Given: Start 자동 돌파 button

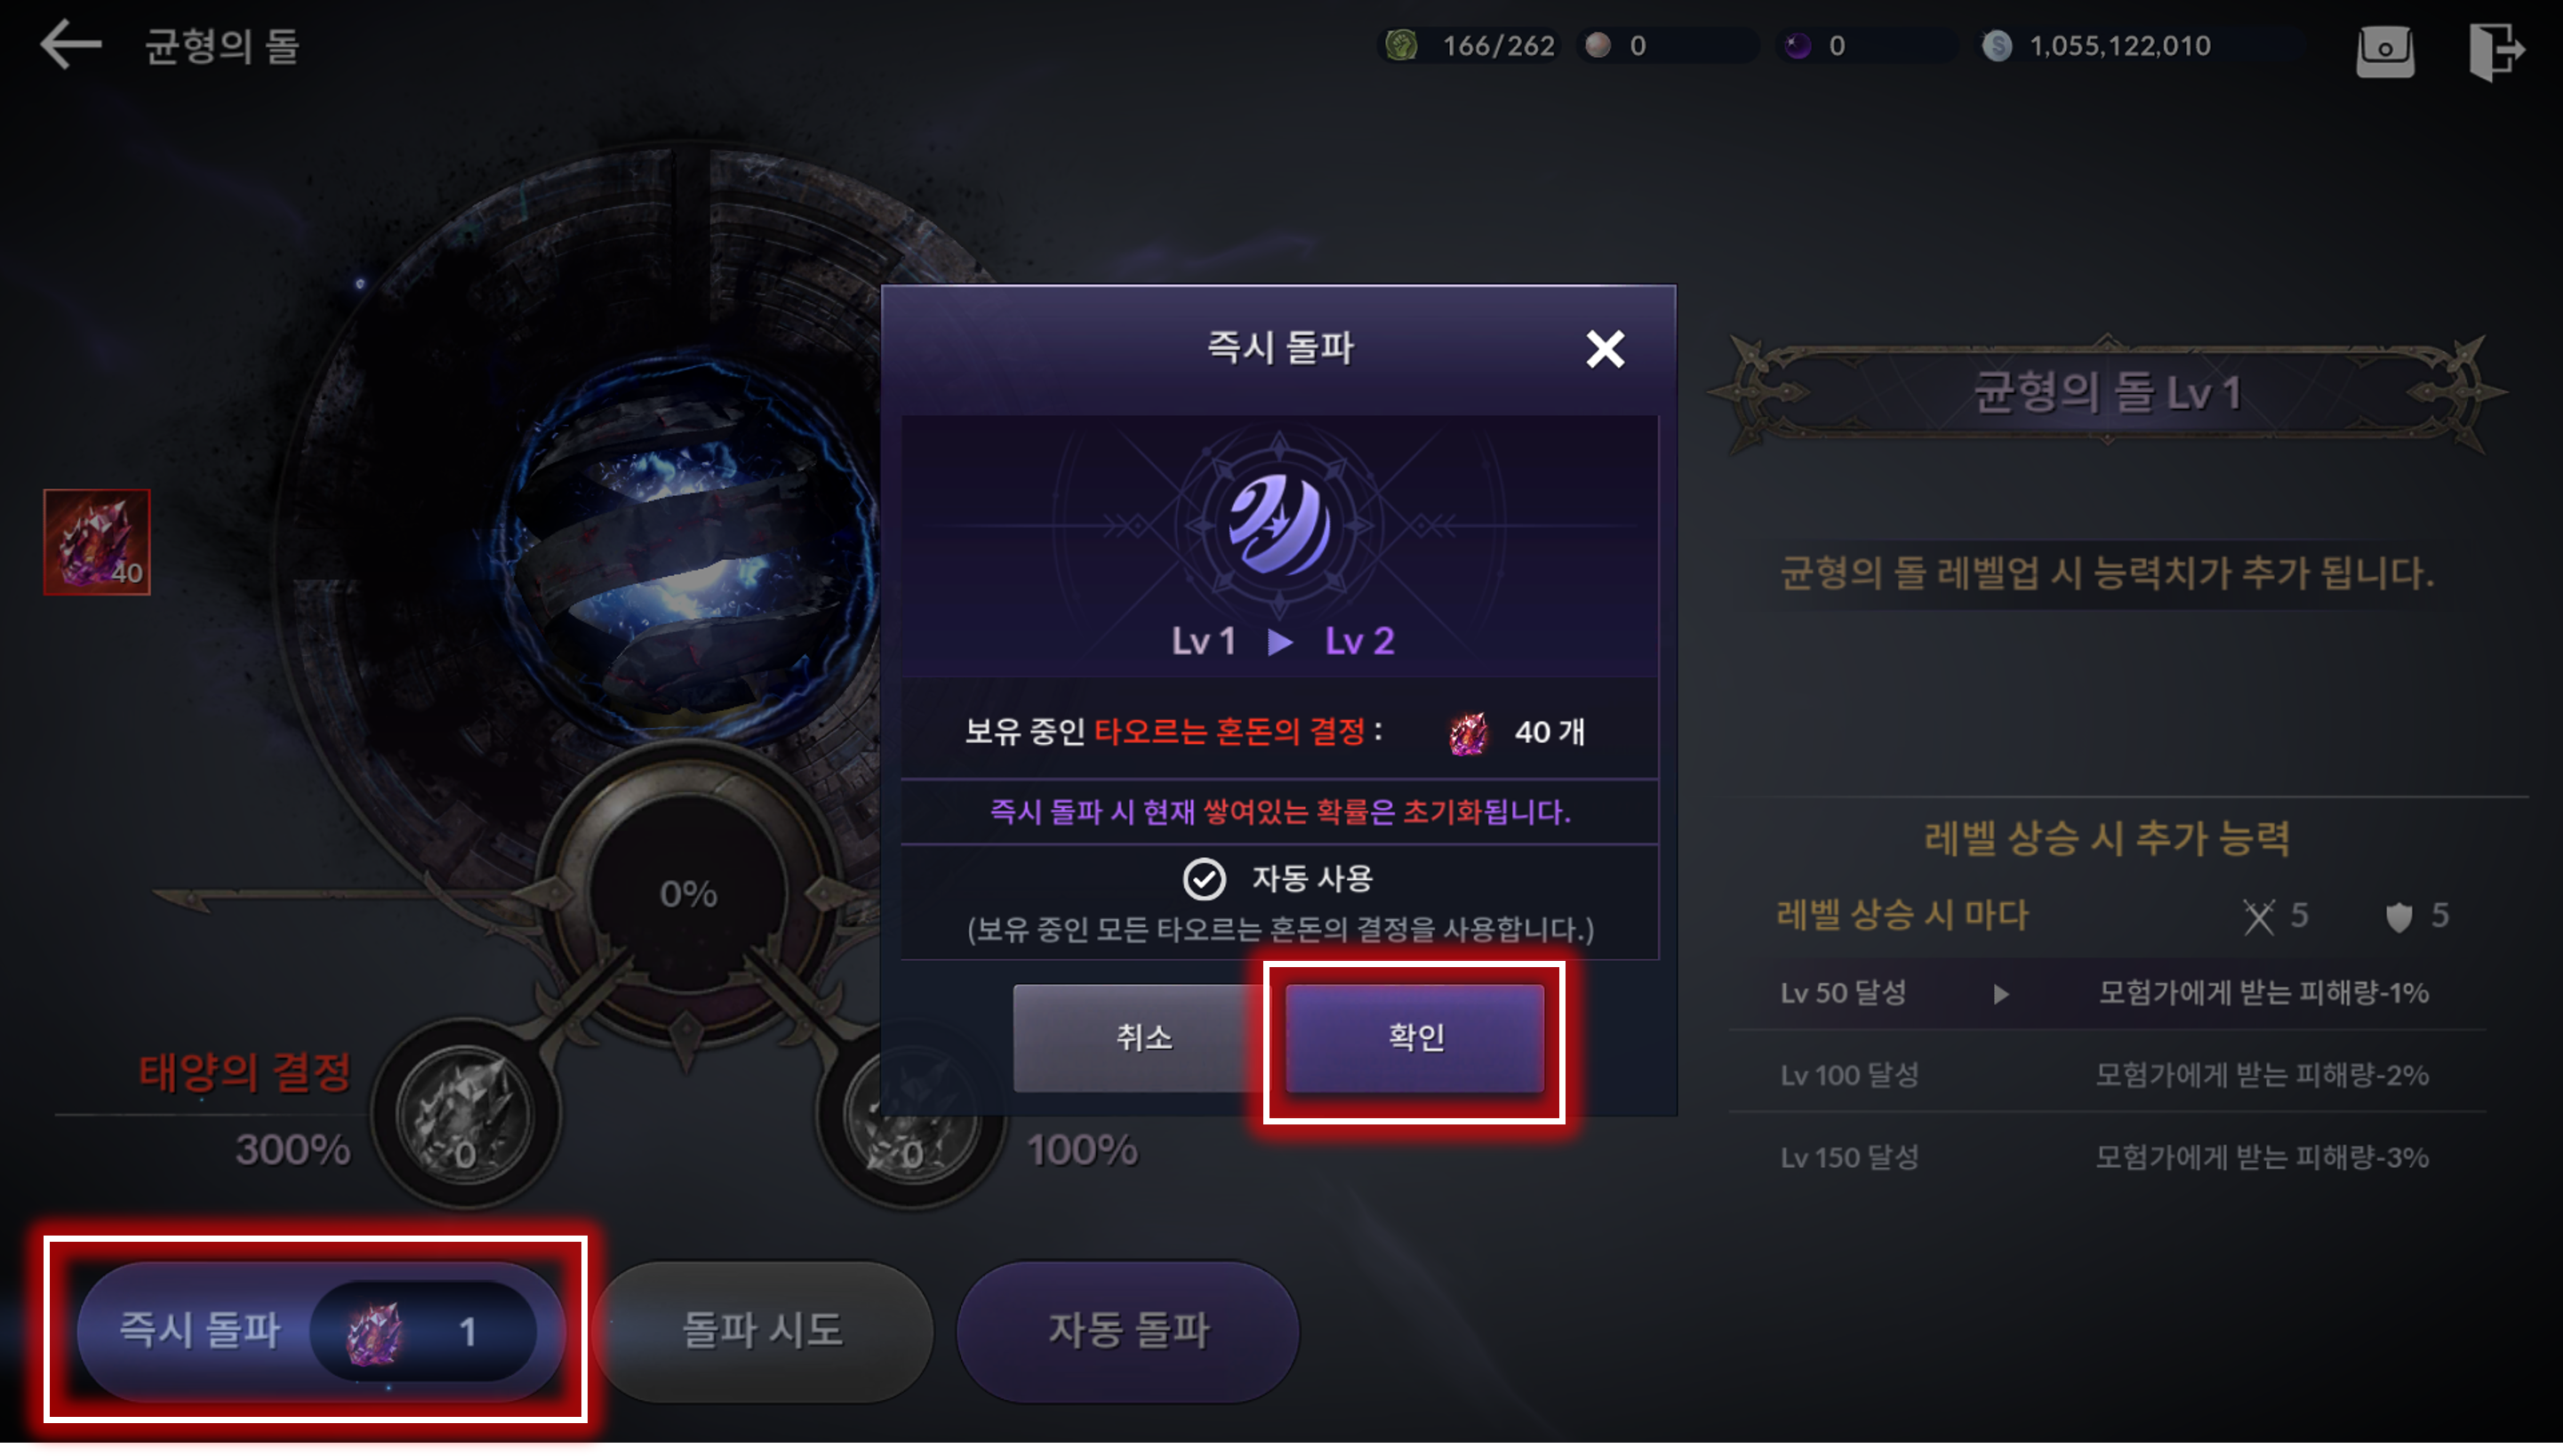Looking at the screenshot, I should pos(1127,1330).
